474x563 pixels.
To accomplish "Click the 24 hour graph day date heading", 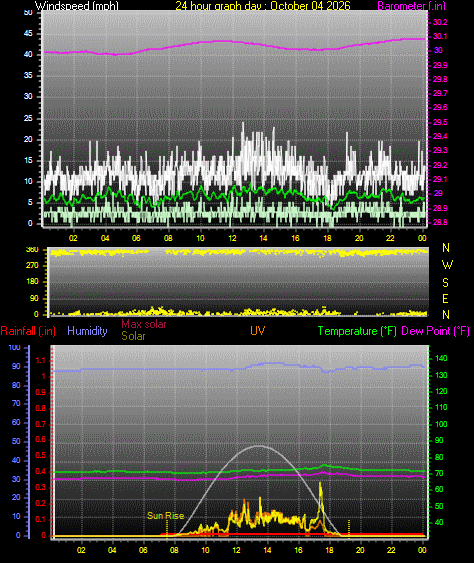I will pyautogui.click(x=263, y=6).
